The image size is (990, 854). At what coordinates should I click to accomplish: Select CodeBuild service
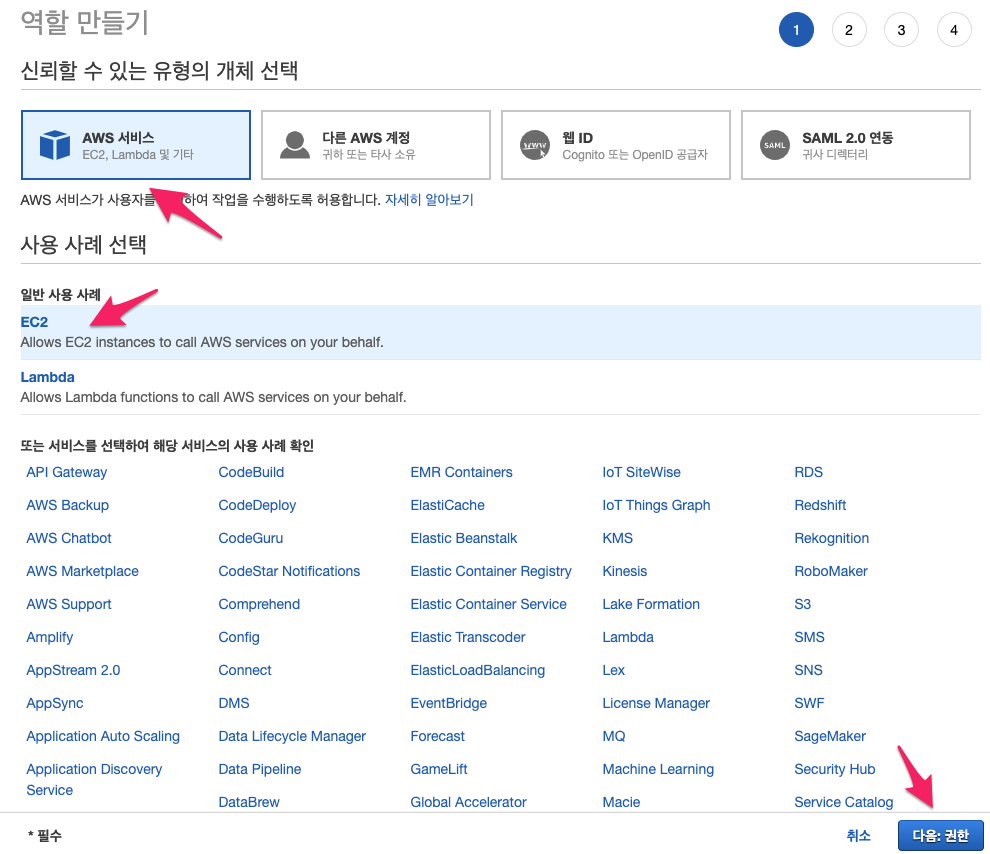click(251, 472)
